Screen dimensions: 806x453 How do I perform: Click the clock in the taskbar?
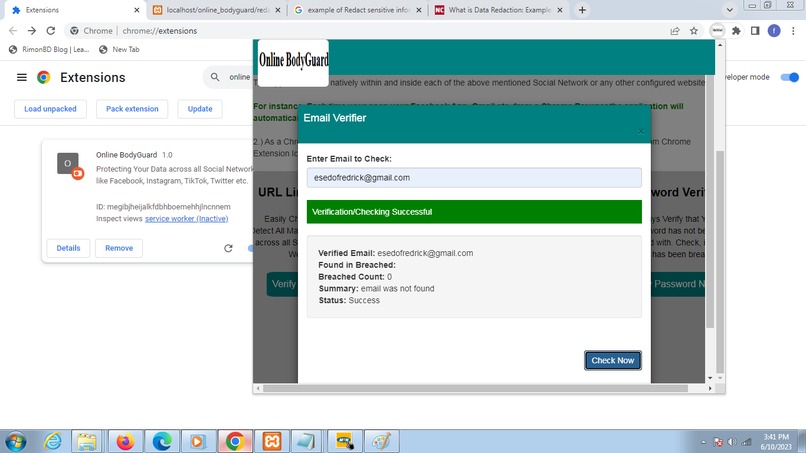776,442
